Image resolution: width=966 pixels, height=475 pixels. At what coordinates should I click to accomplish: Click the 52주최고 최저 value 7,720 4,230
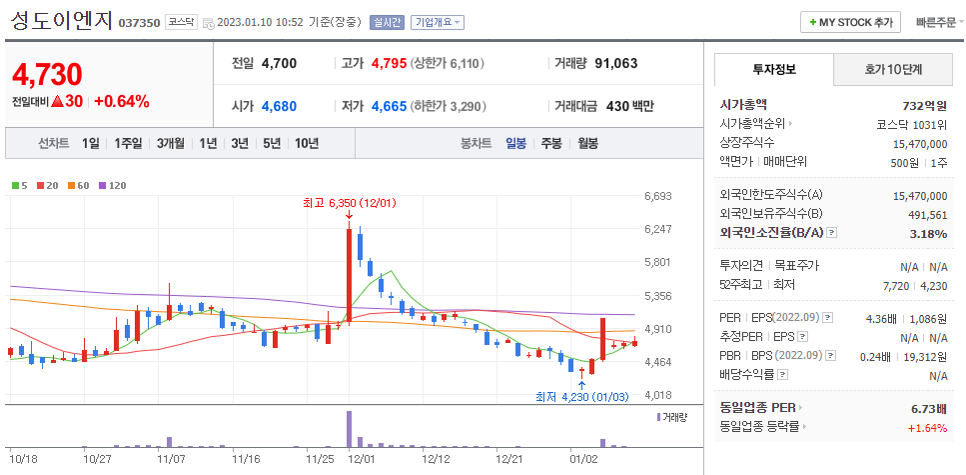point(915,286)
